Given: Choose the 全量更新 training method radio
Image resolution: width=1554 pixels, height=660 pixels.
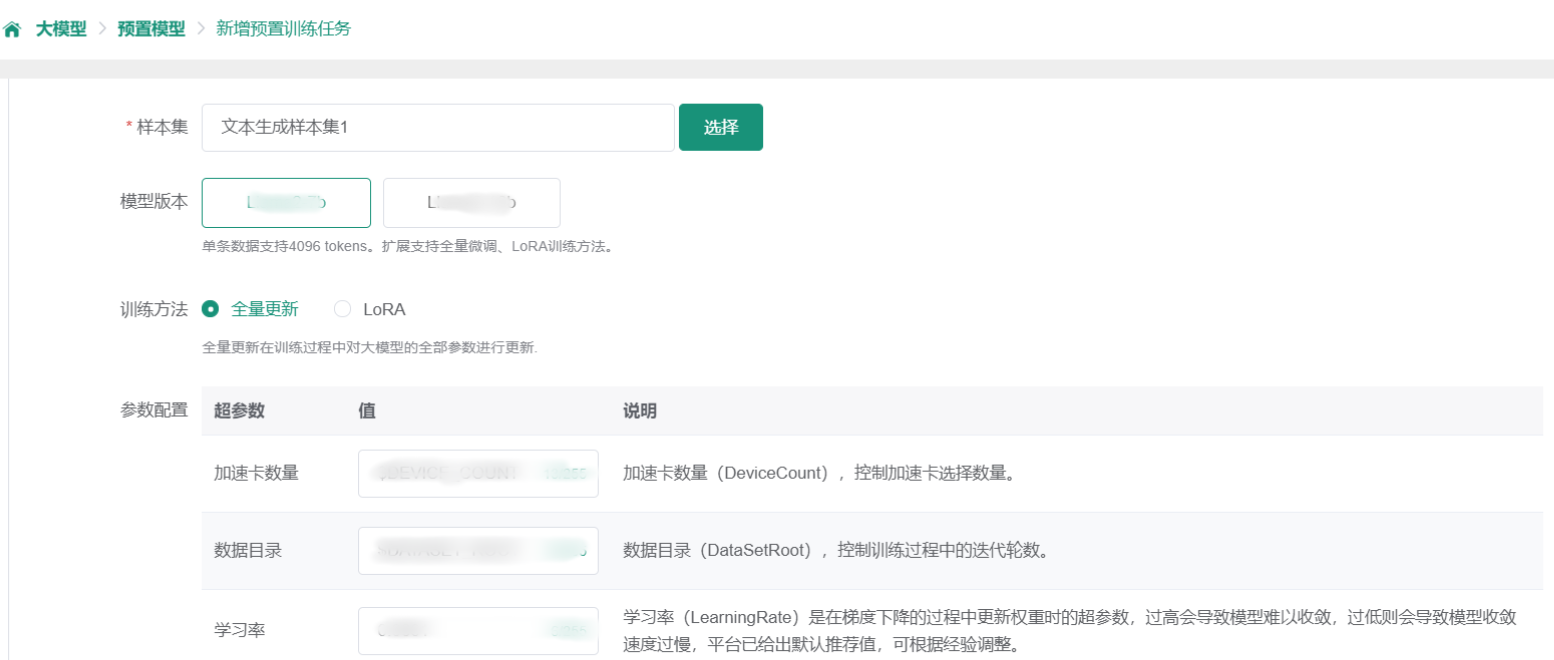Looking at the screenshot, I should tap(210, 309).
